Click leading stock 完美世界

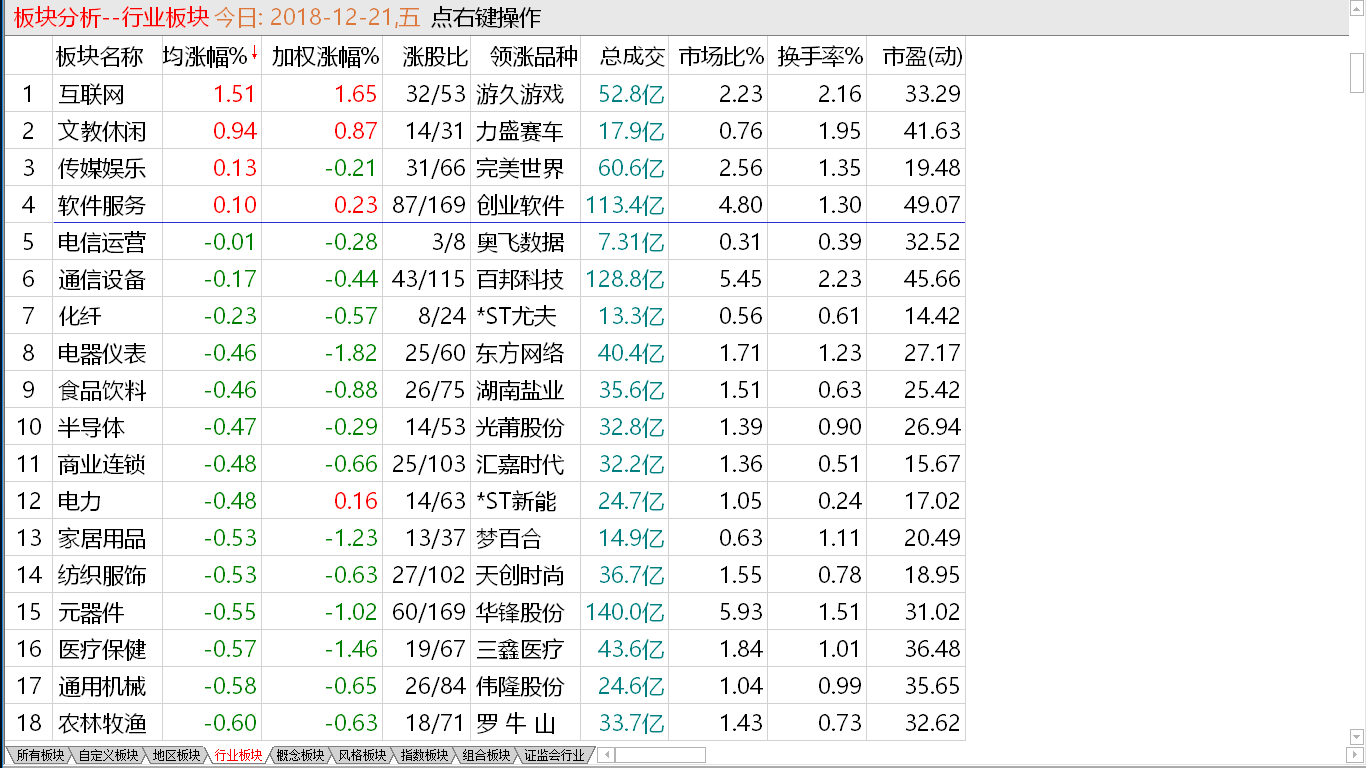tap(520, 168)
